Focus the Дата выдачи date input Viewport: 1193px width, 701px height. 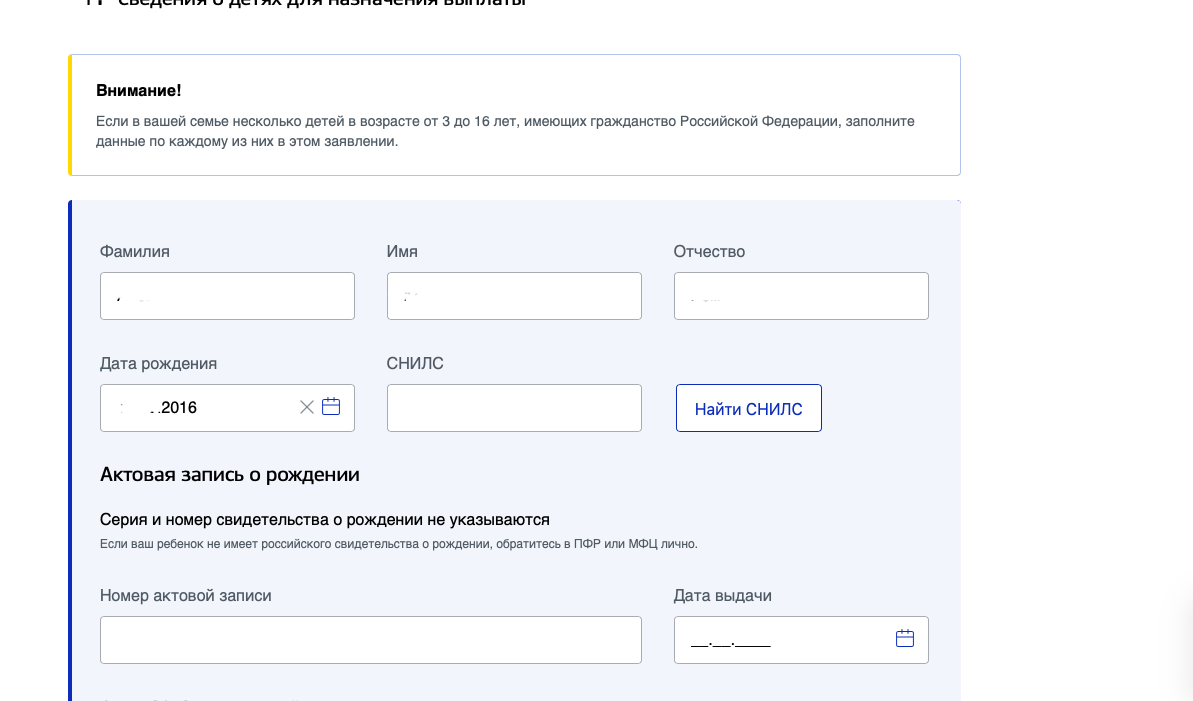click(780, 640)
